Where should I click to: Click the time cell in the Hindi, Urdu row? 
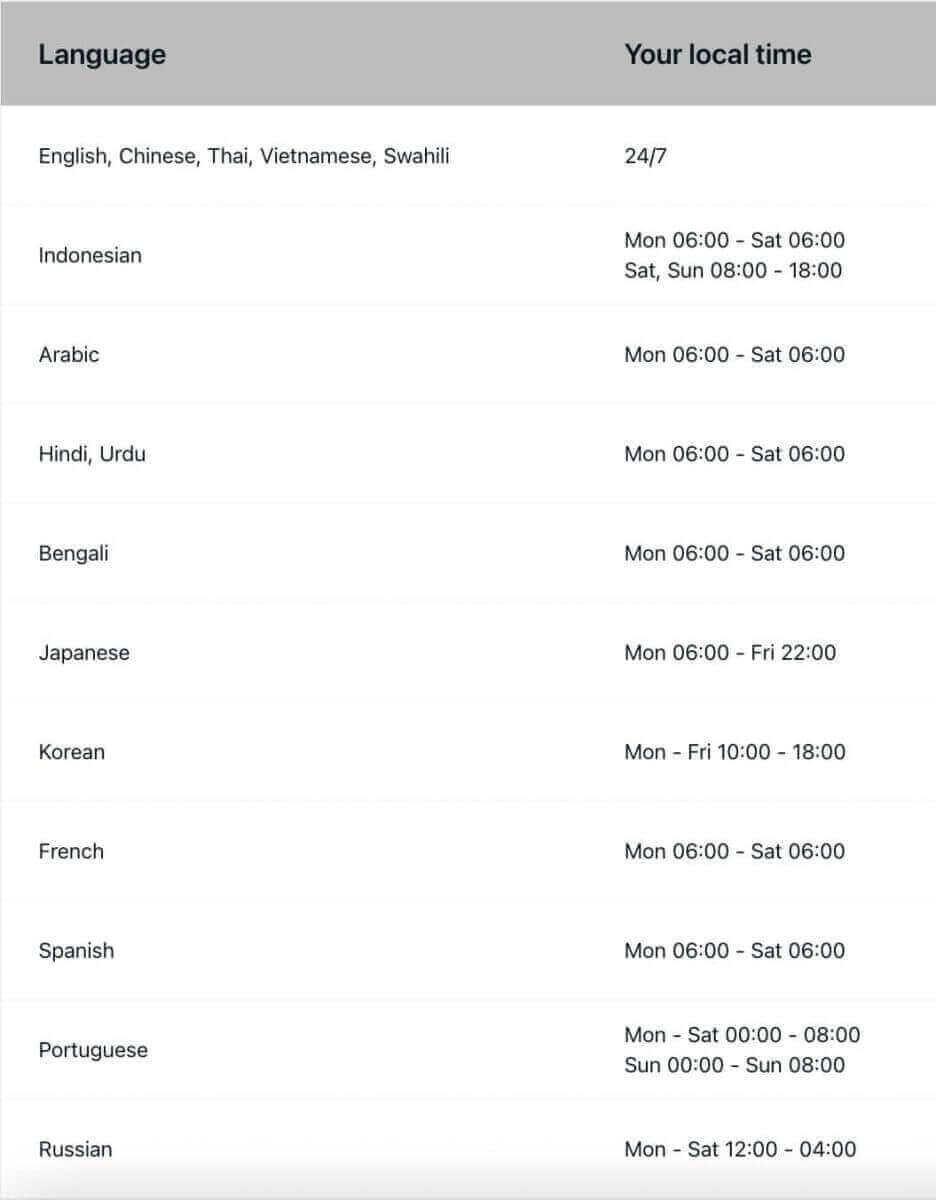[734, 454]
